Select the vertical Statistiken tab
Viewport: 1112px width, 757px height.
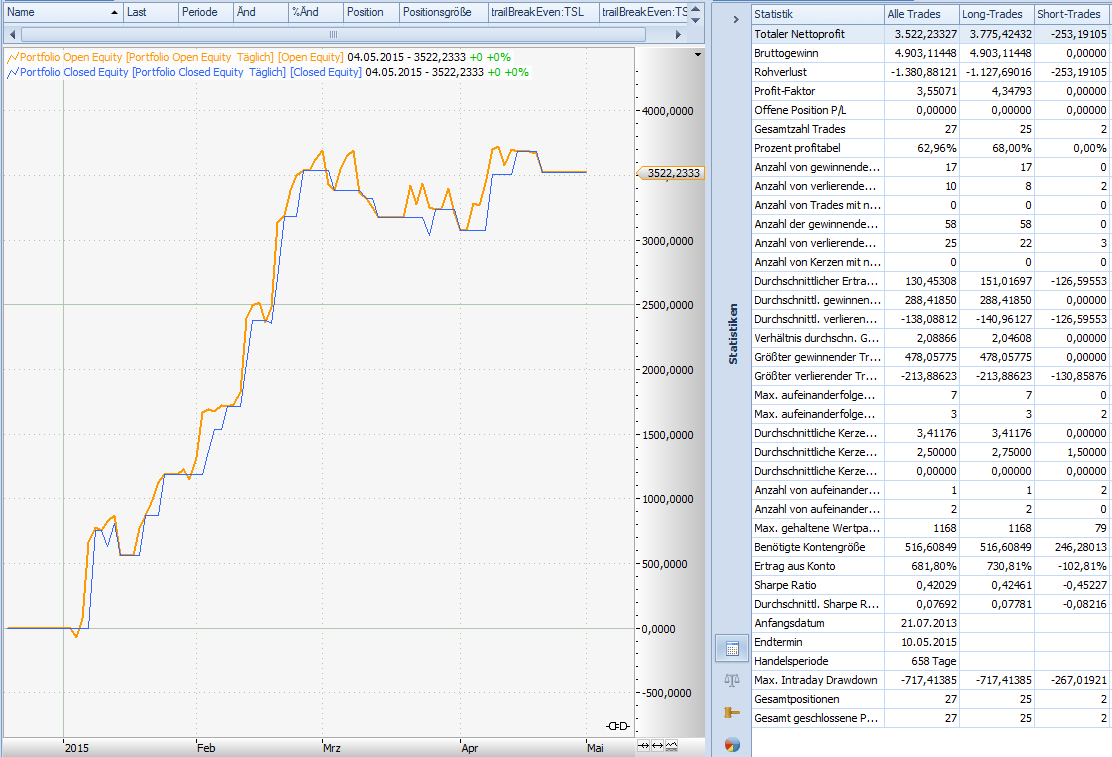tap(733, 334)
